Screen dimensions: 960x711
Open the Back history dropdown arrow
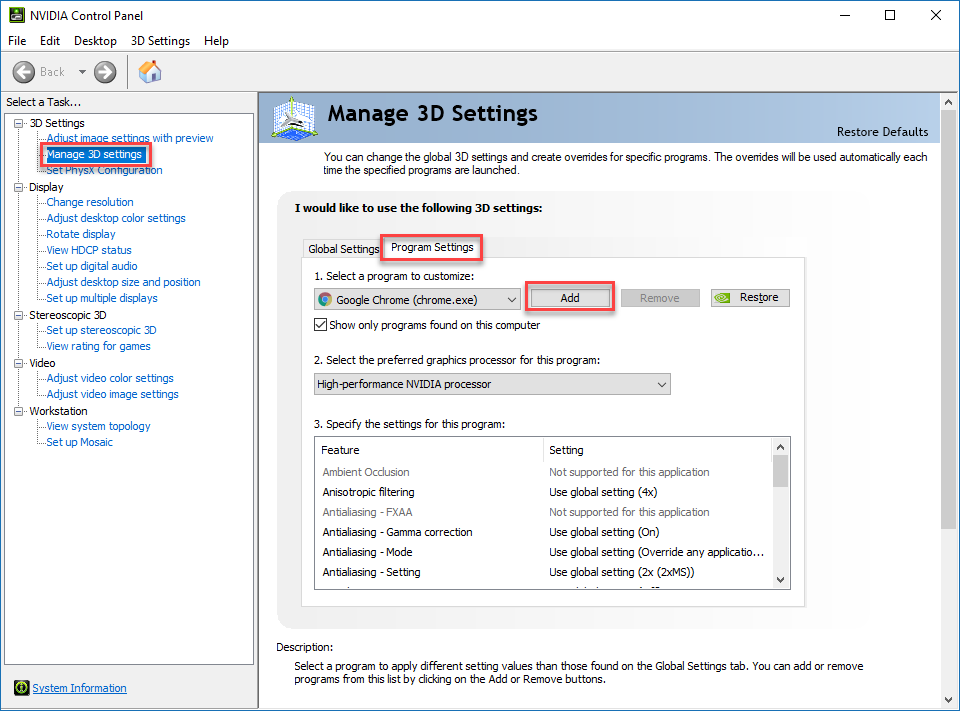coord(82,72)
